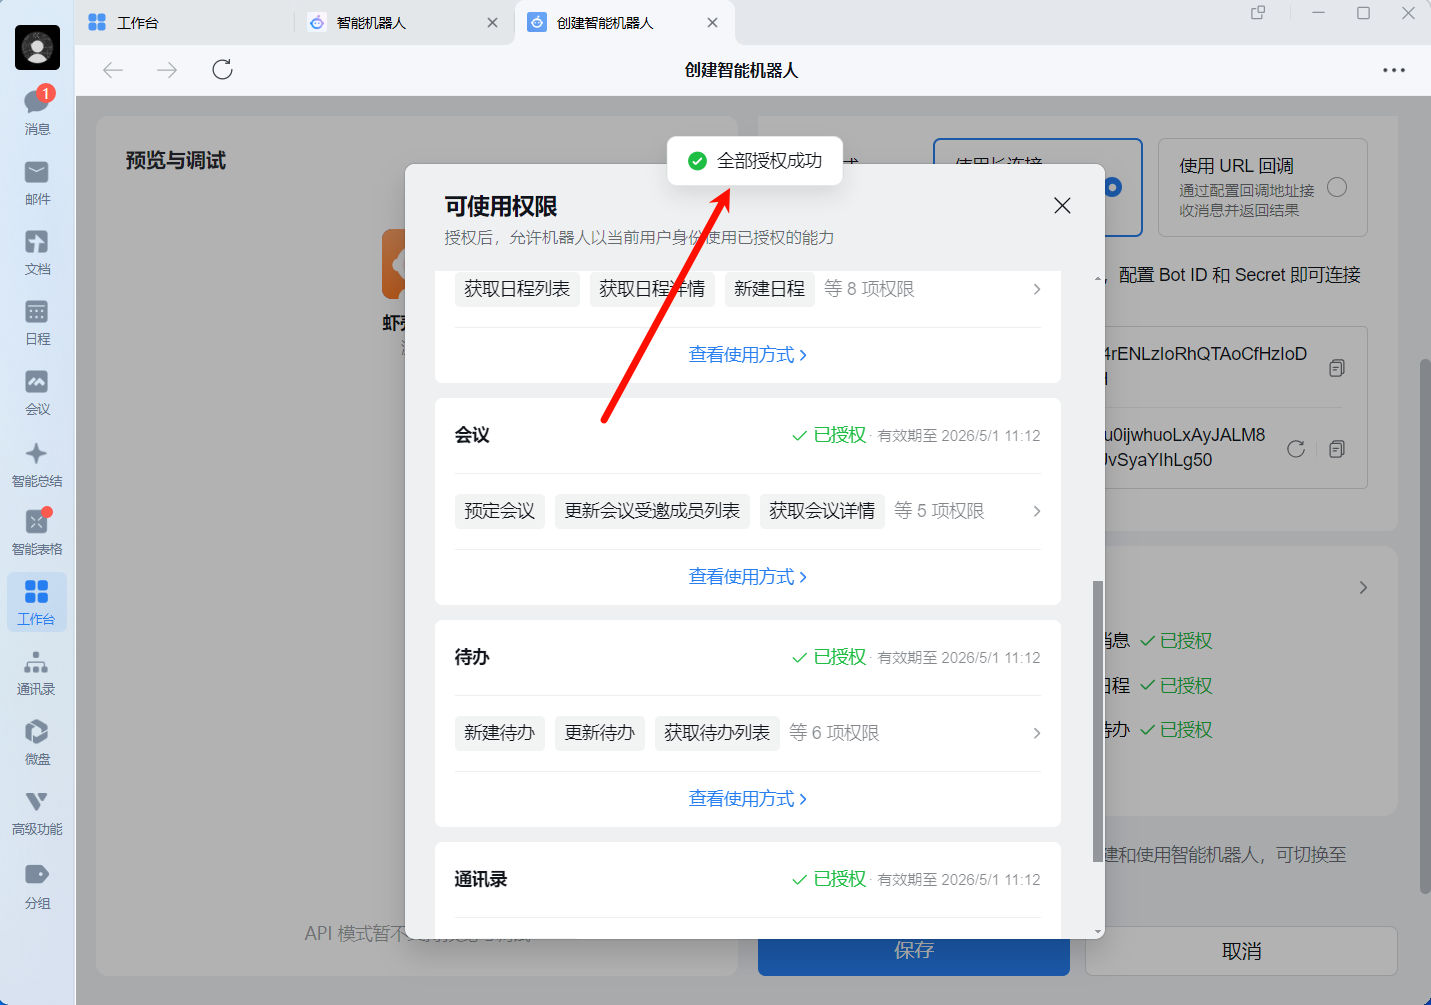Click the 新建待办 permission tag
Screen dimensions: 1431x1005
pos(500,733)
